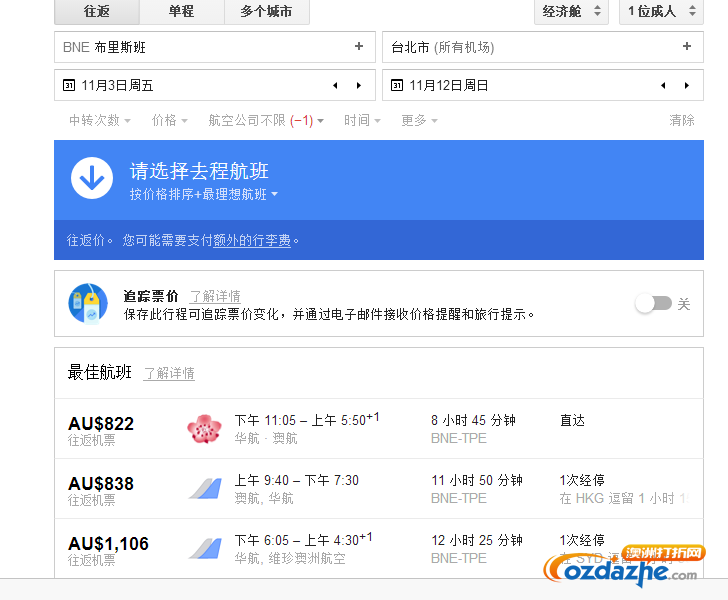
Task: Select the AU$822 direct flight
Action: (x=379, y=429)
